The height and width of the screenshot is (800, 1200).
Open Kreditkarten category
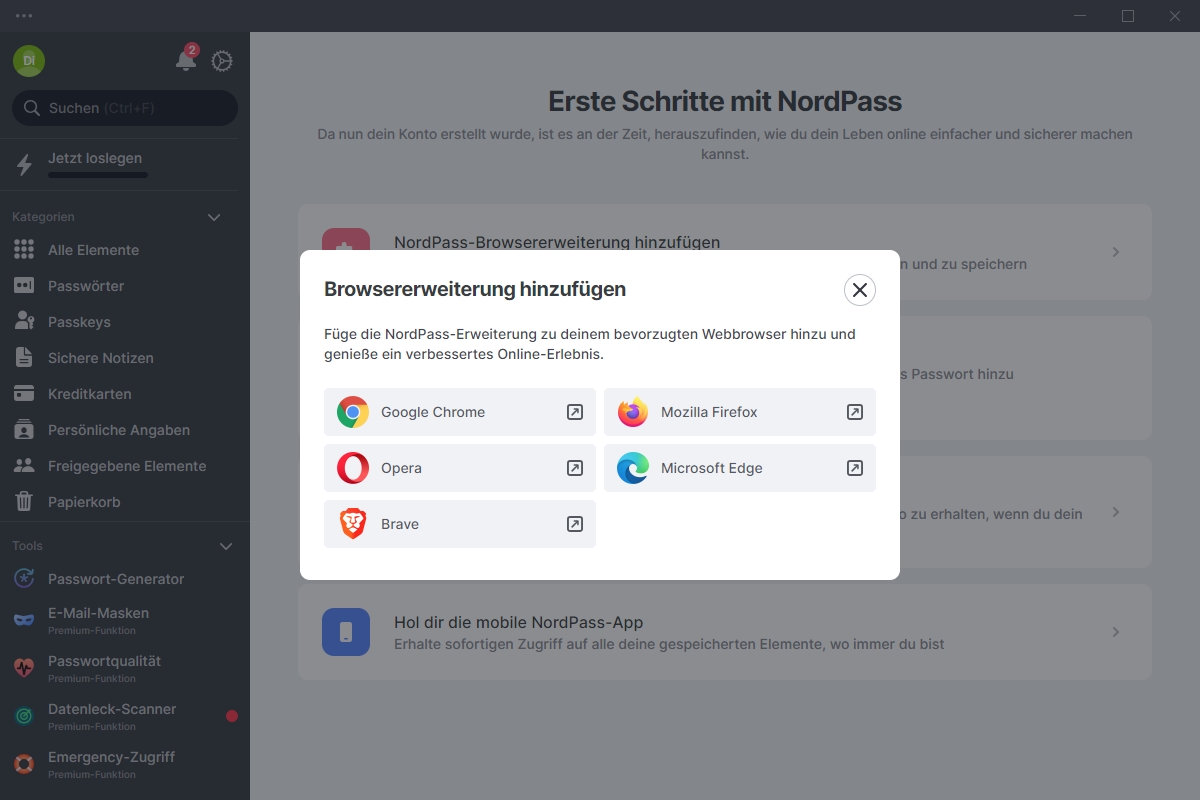(x=124, y=394)
